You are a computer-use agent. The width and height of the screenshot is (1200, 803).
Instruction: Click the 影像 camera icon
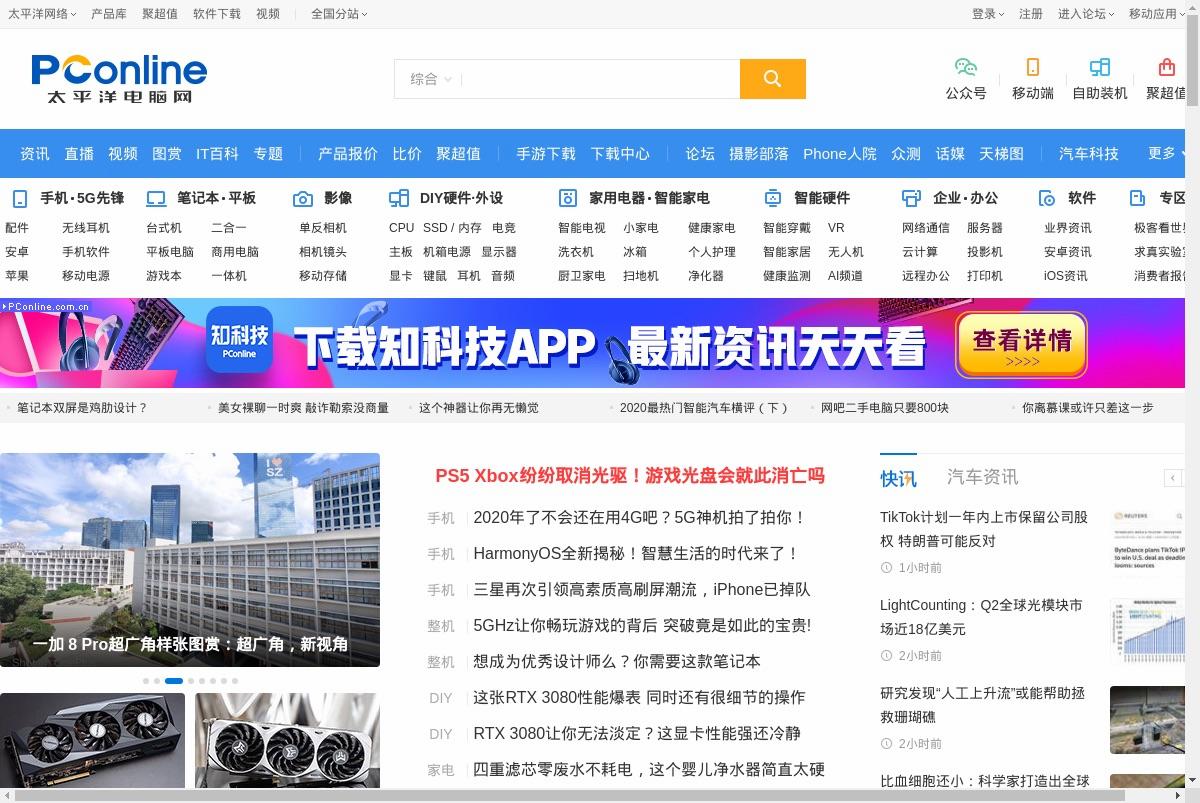pyautogui.click(x=303, y=198)
